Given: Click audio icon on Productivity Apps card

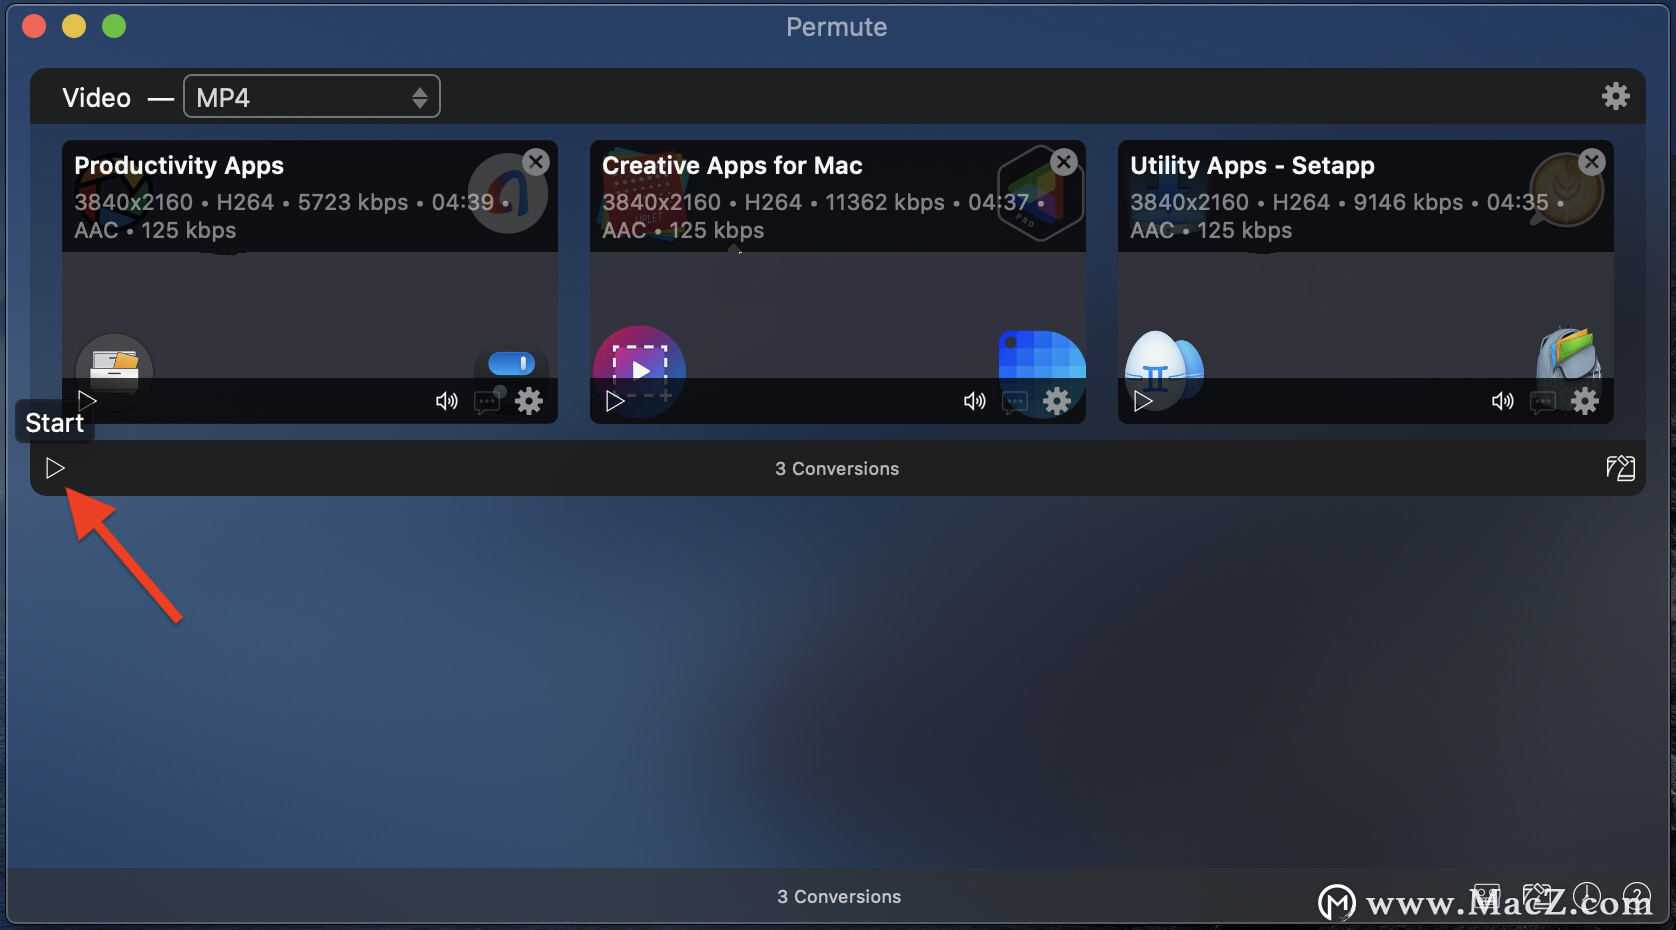Looking at the screenshot, I should coord(446,401).
